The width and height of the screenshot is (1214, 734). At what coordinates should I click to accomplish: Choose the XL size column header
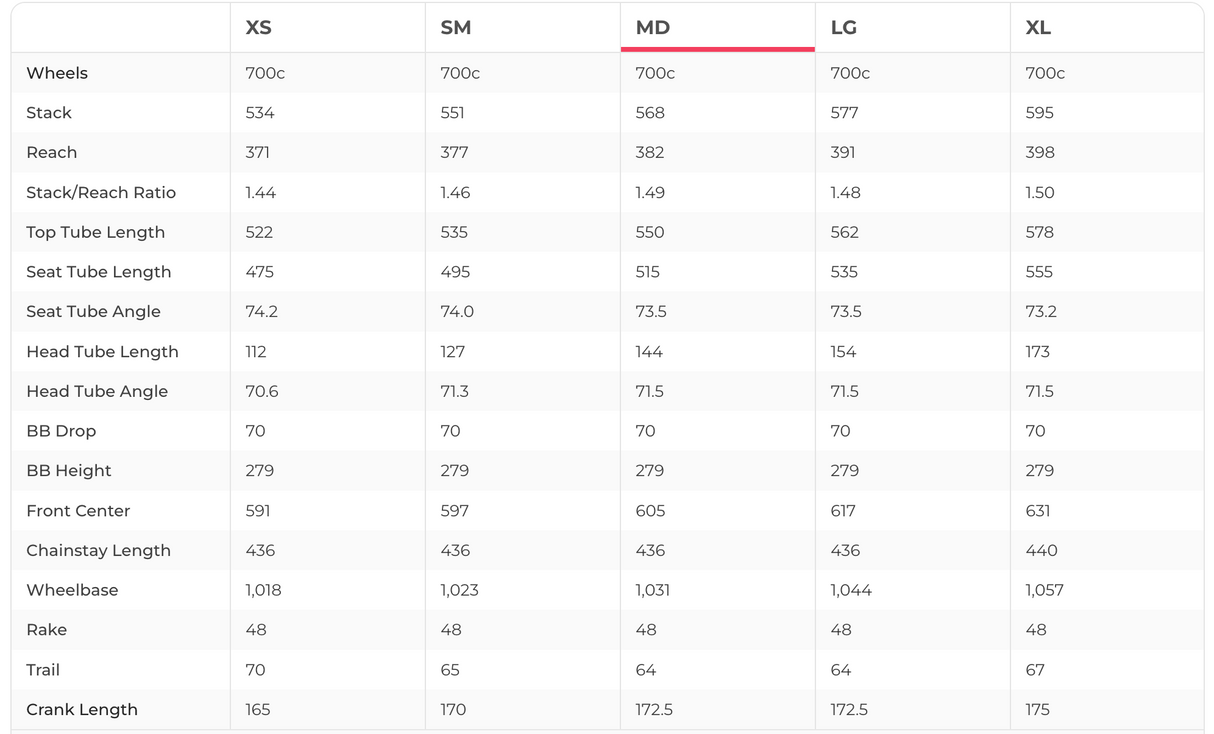(1038, 28)
